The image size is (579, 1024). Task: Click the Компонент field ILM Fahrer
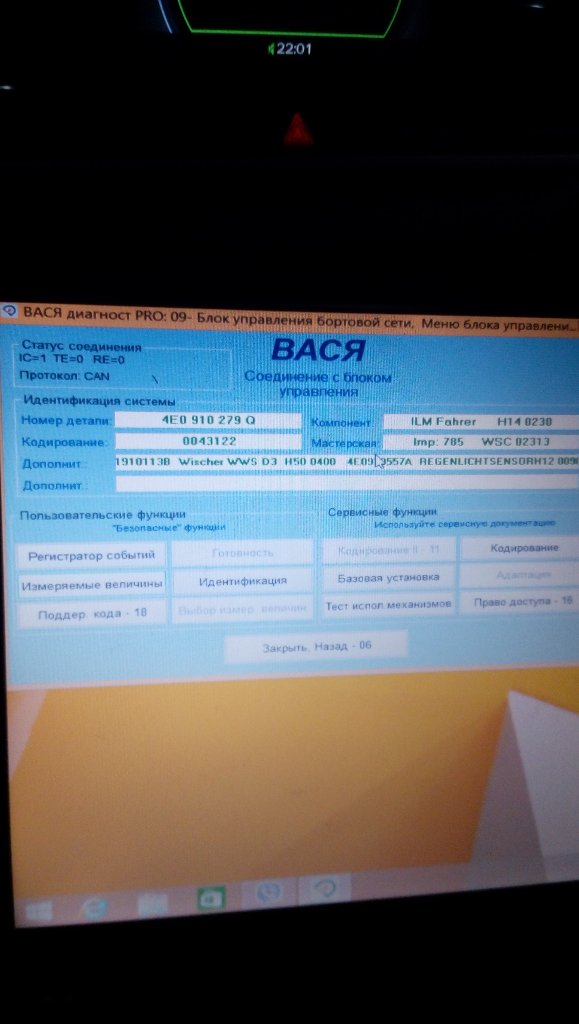pyautogui.click(x=481, y=422)
